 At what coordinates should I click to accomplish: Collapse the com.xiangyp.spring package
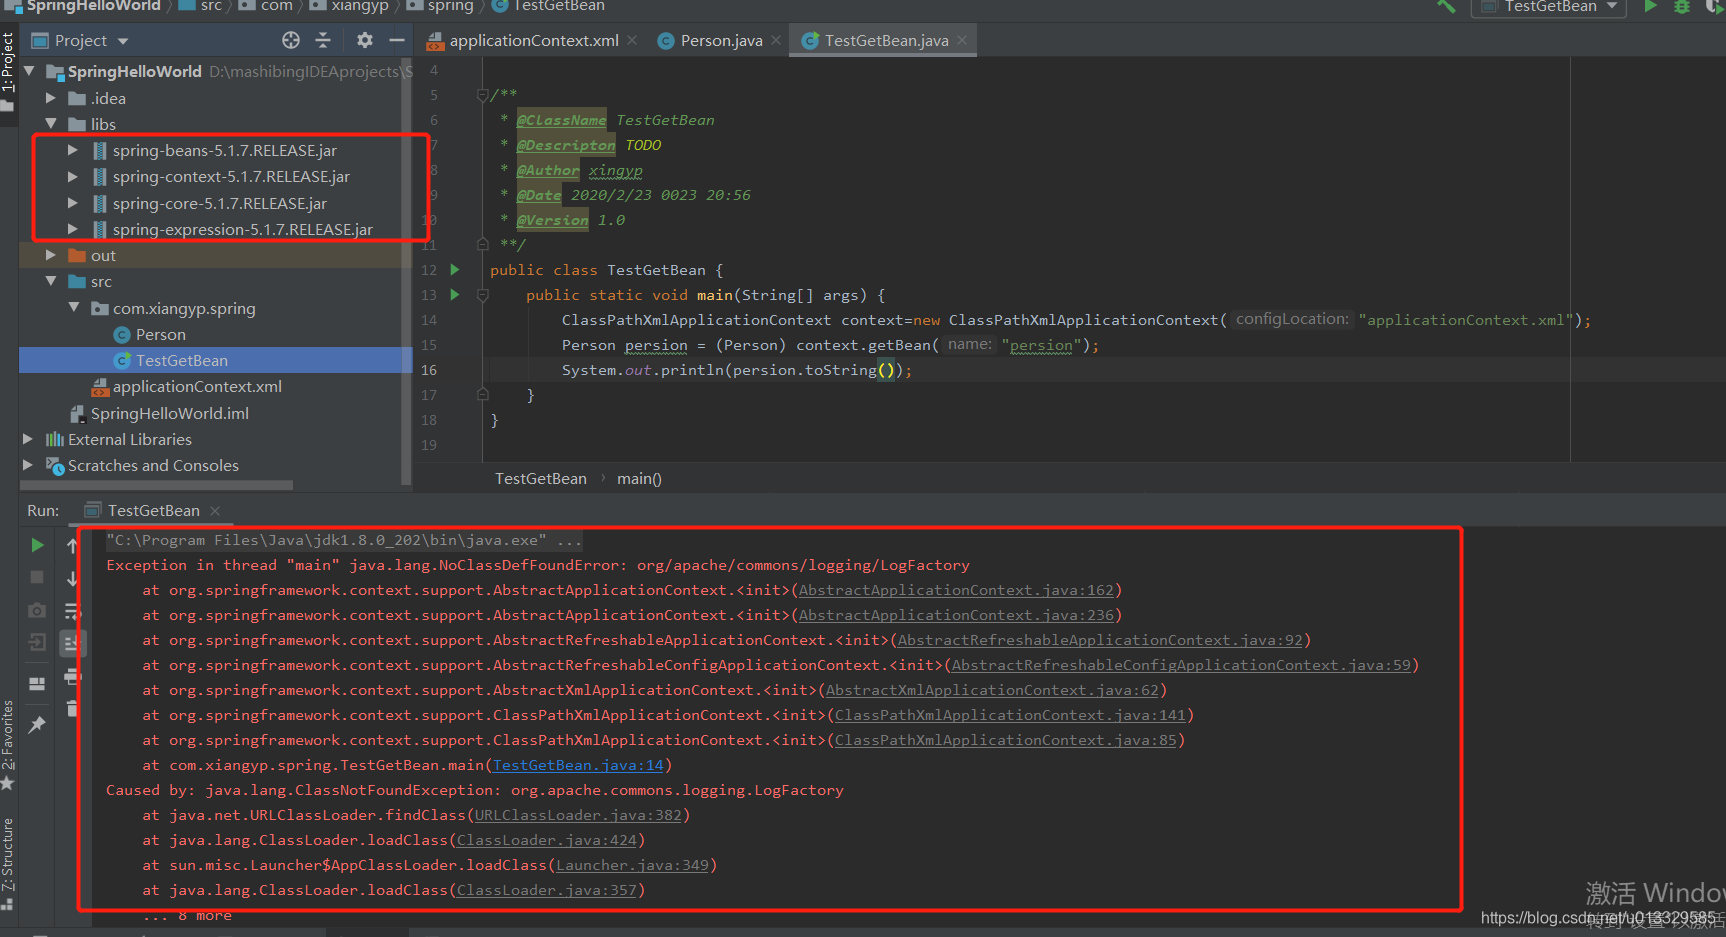click(73, 308)
